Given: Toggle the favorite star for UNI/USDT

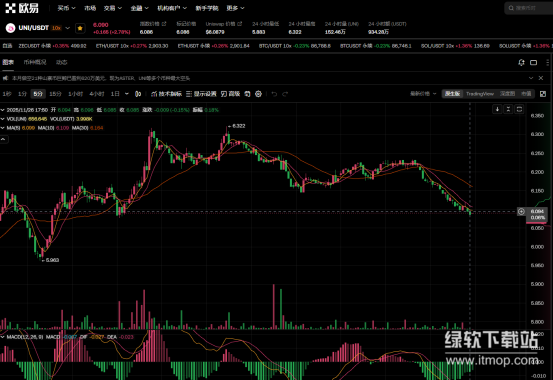Looking at the screenshot, I should [80, 28].
